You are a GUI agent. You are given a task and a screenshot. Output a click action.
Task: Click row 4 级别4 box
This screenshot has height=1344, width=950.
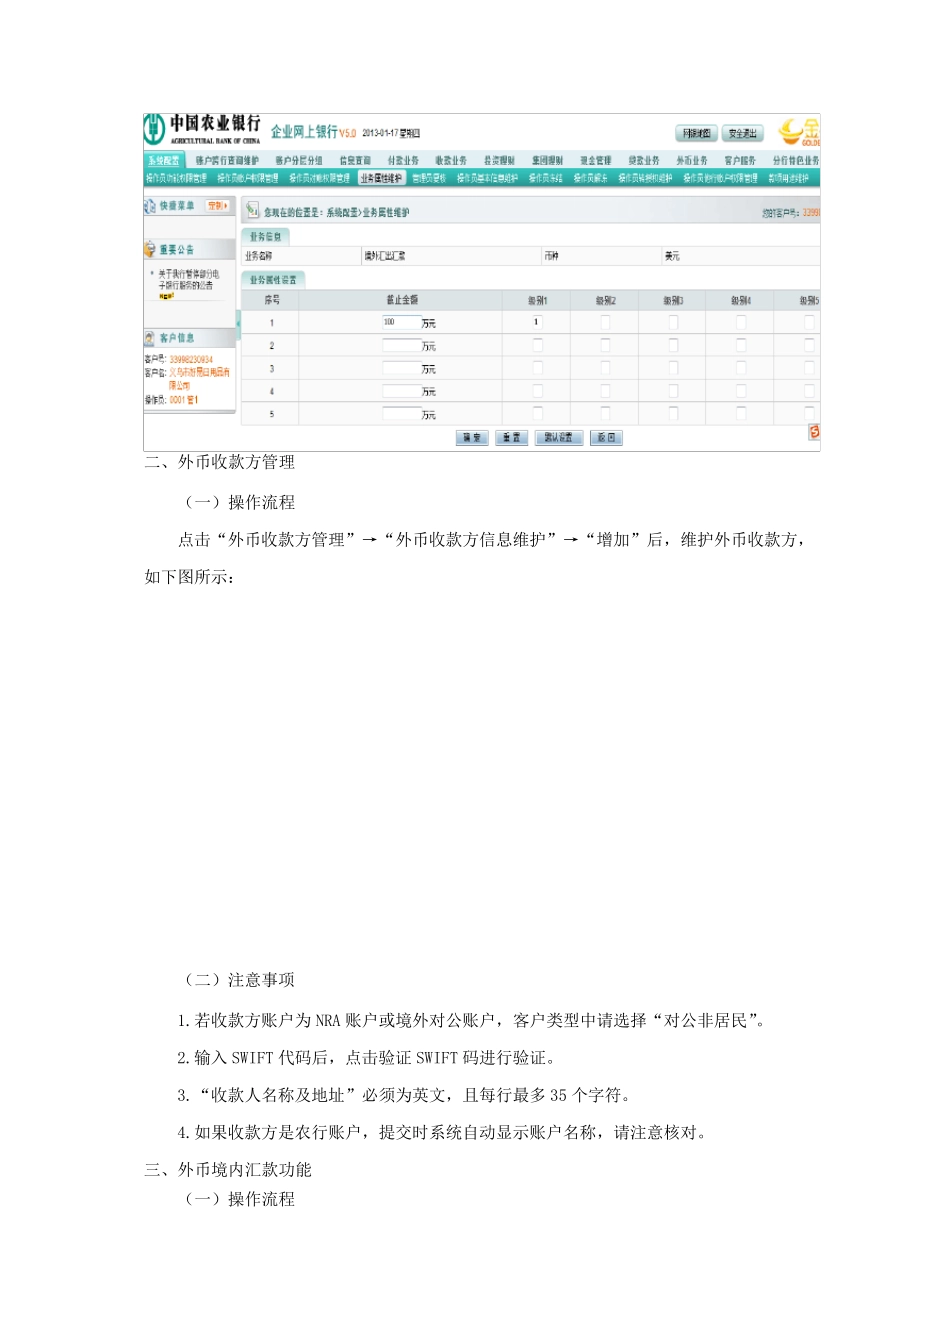[x=741, y=391]
